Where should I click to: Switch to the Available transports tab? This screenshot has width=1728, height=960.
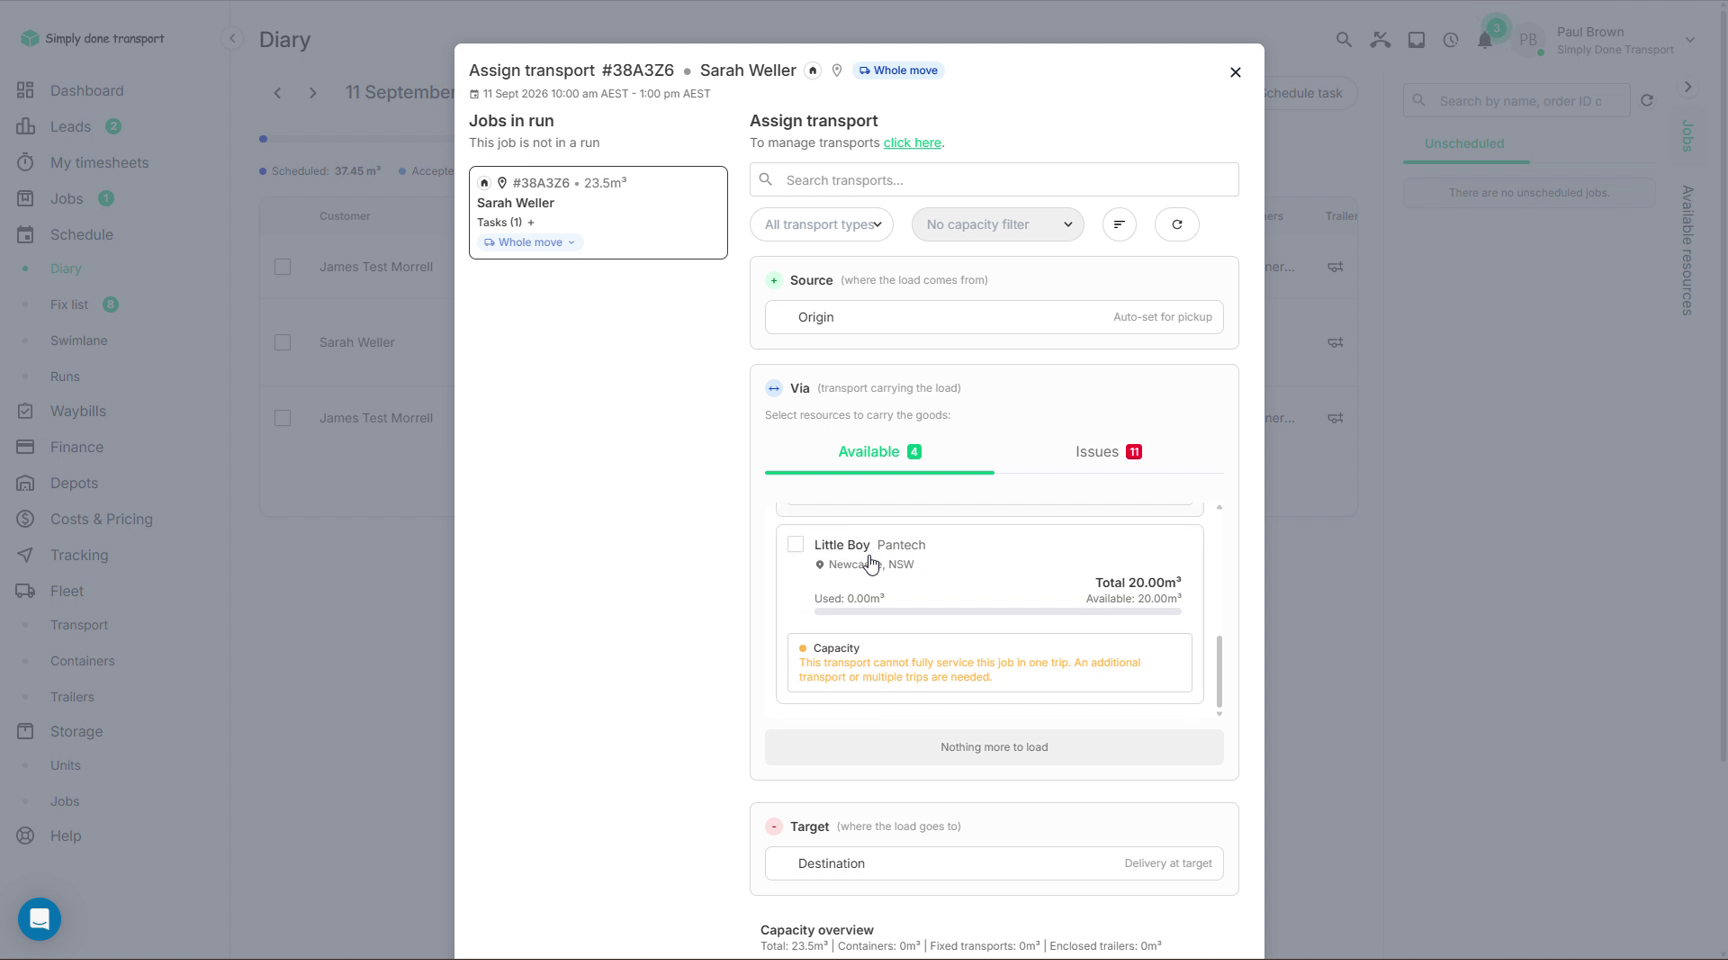point(879,452)
